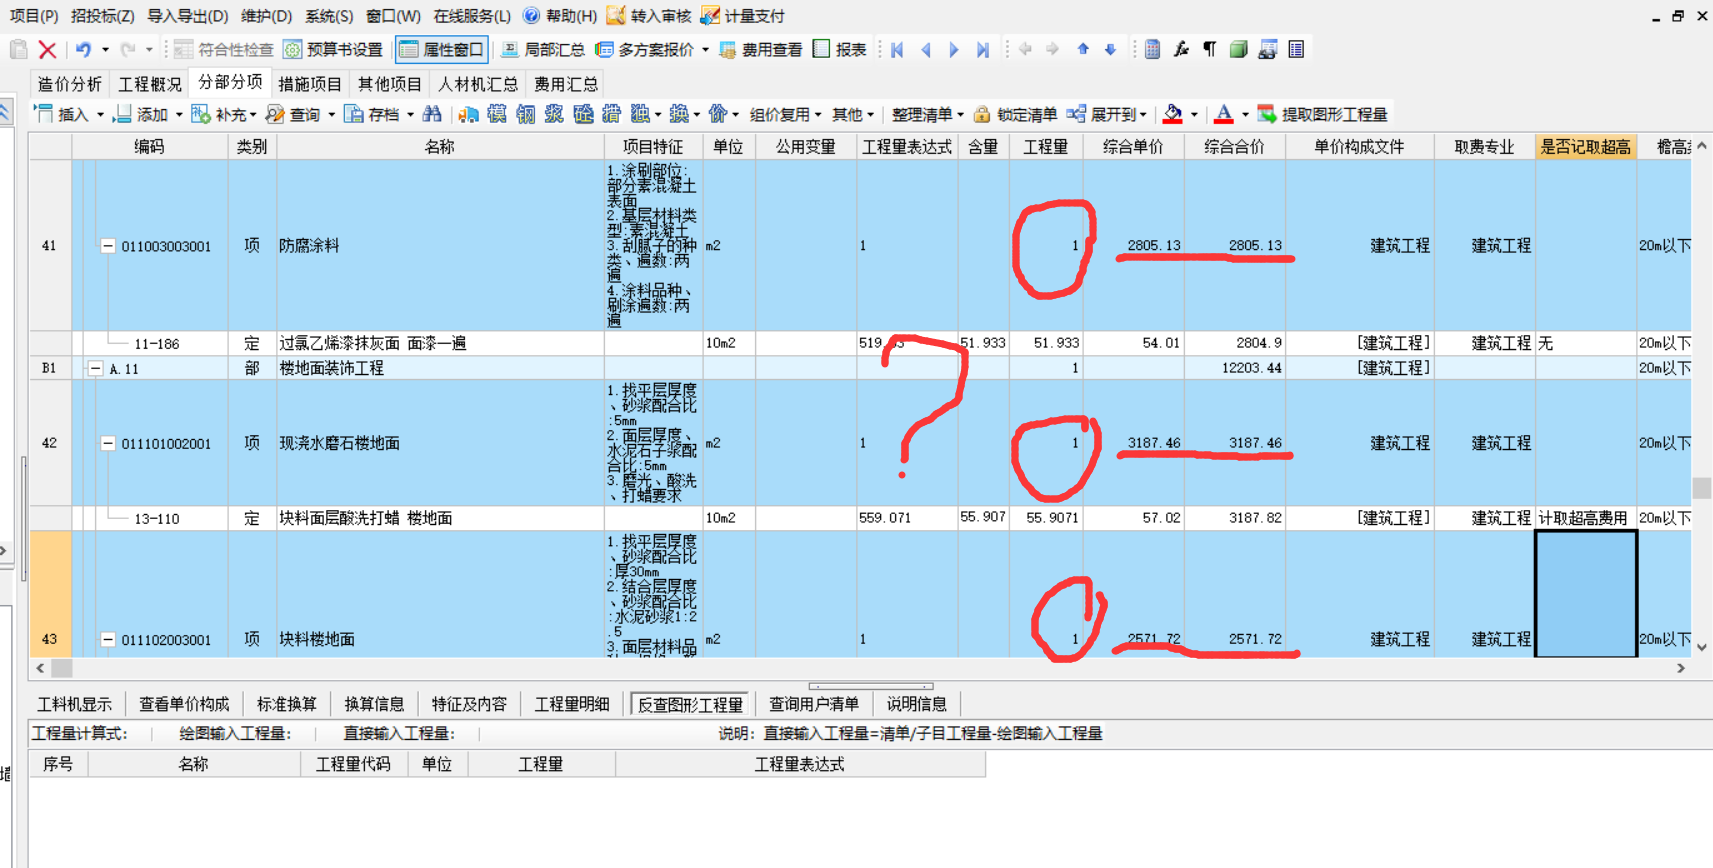Switch to the 人材机汇总 tab

tap(478, 84)
